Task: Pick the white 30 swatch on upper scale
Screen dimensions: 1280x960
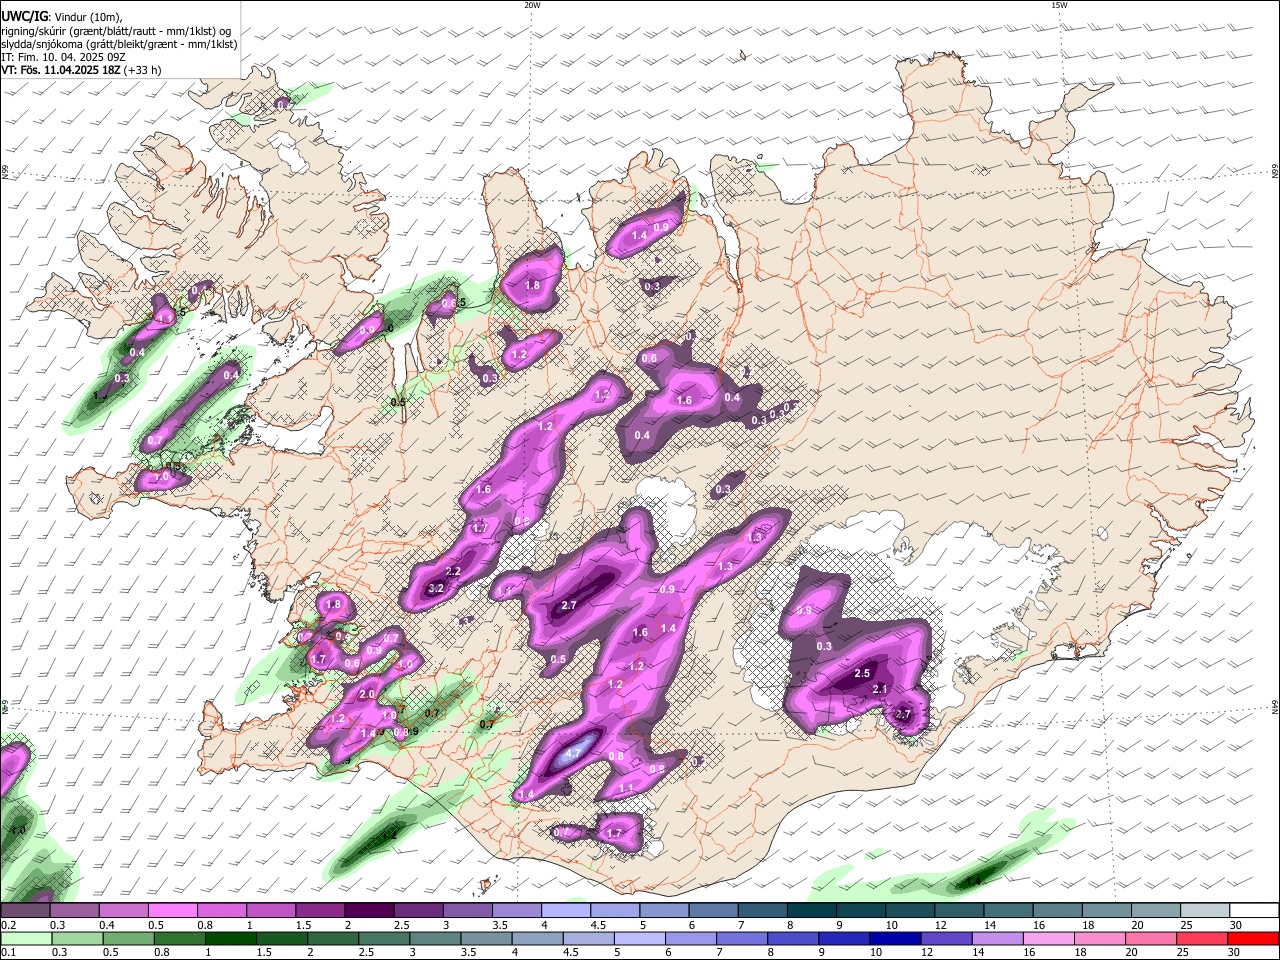Action: pos(1255,910)
